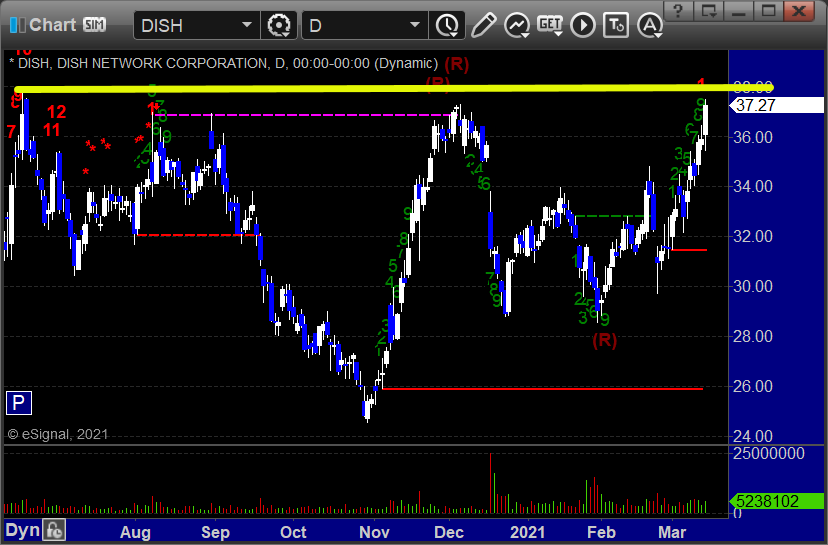
Task: Click the 2021 label on time axis
Action: (x=528, y=532)
